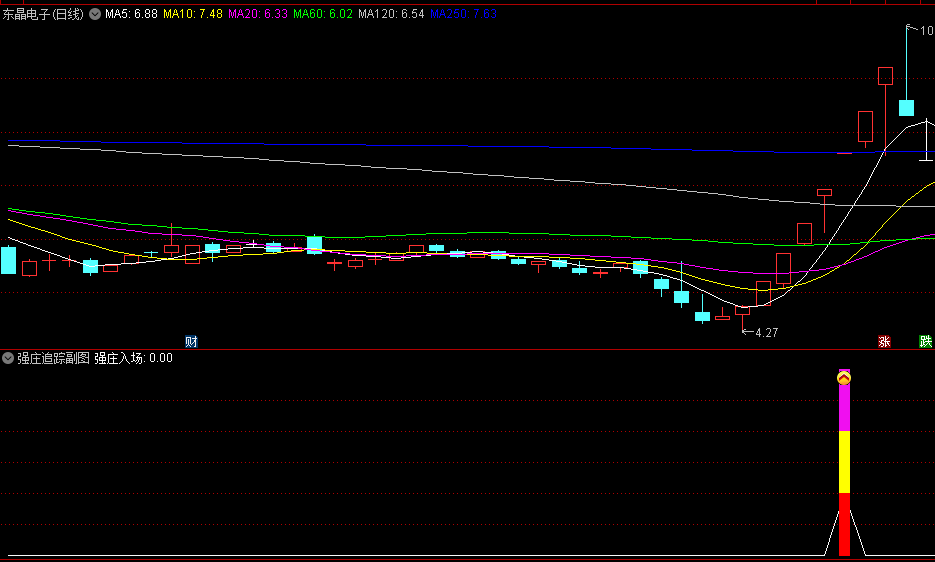Click the red 涨 marker icon
Viewport: 935px width, 562px height.
[884, 341]
